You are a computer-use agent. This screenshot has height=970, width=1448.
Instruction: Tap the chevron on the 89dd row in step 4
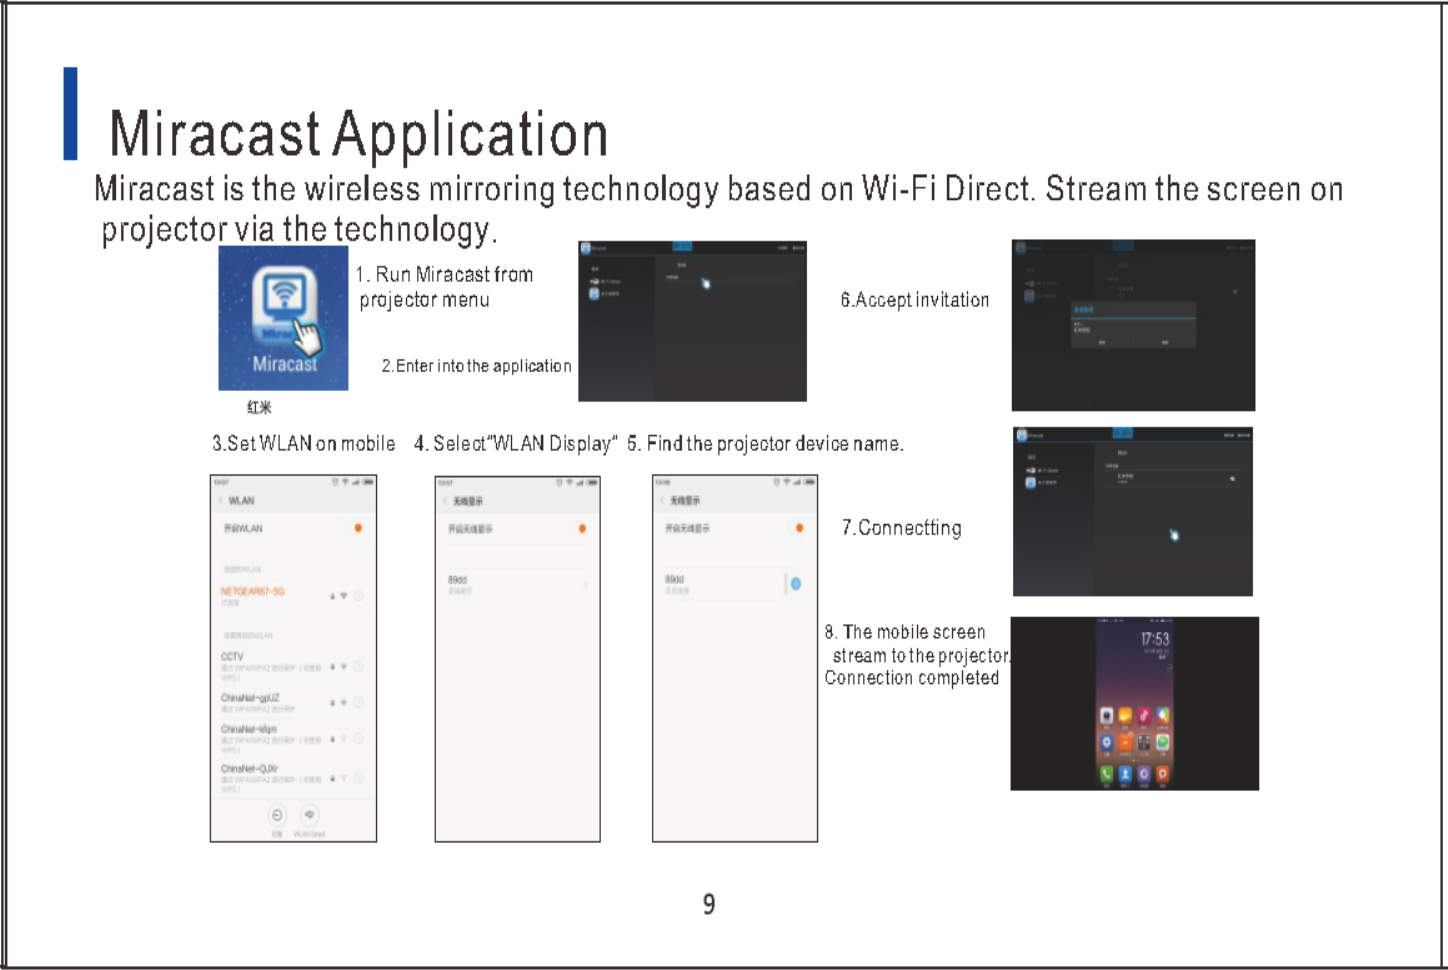(x=585, y=584)
